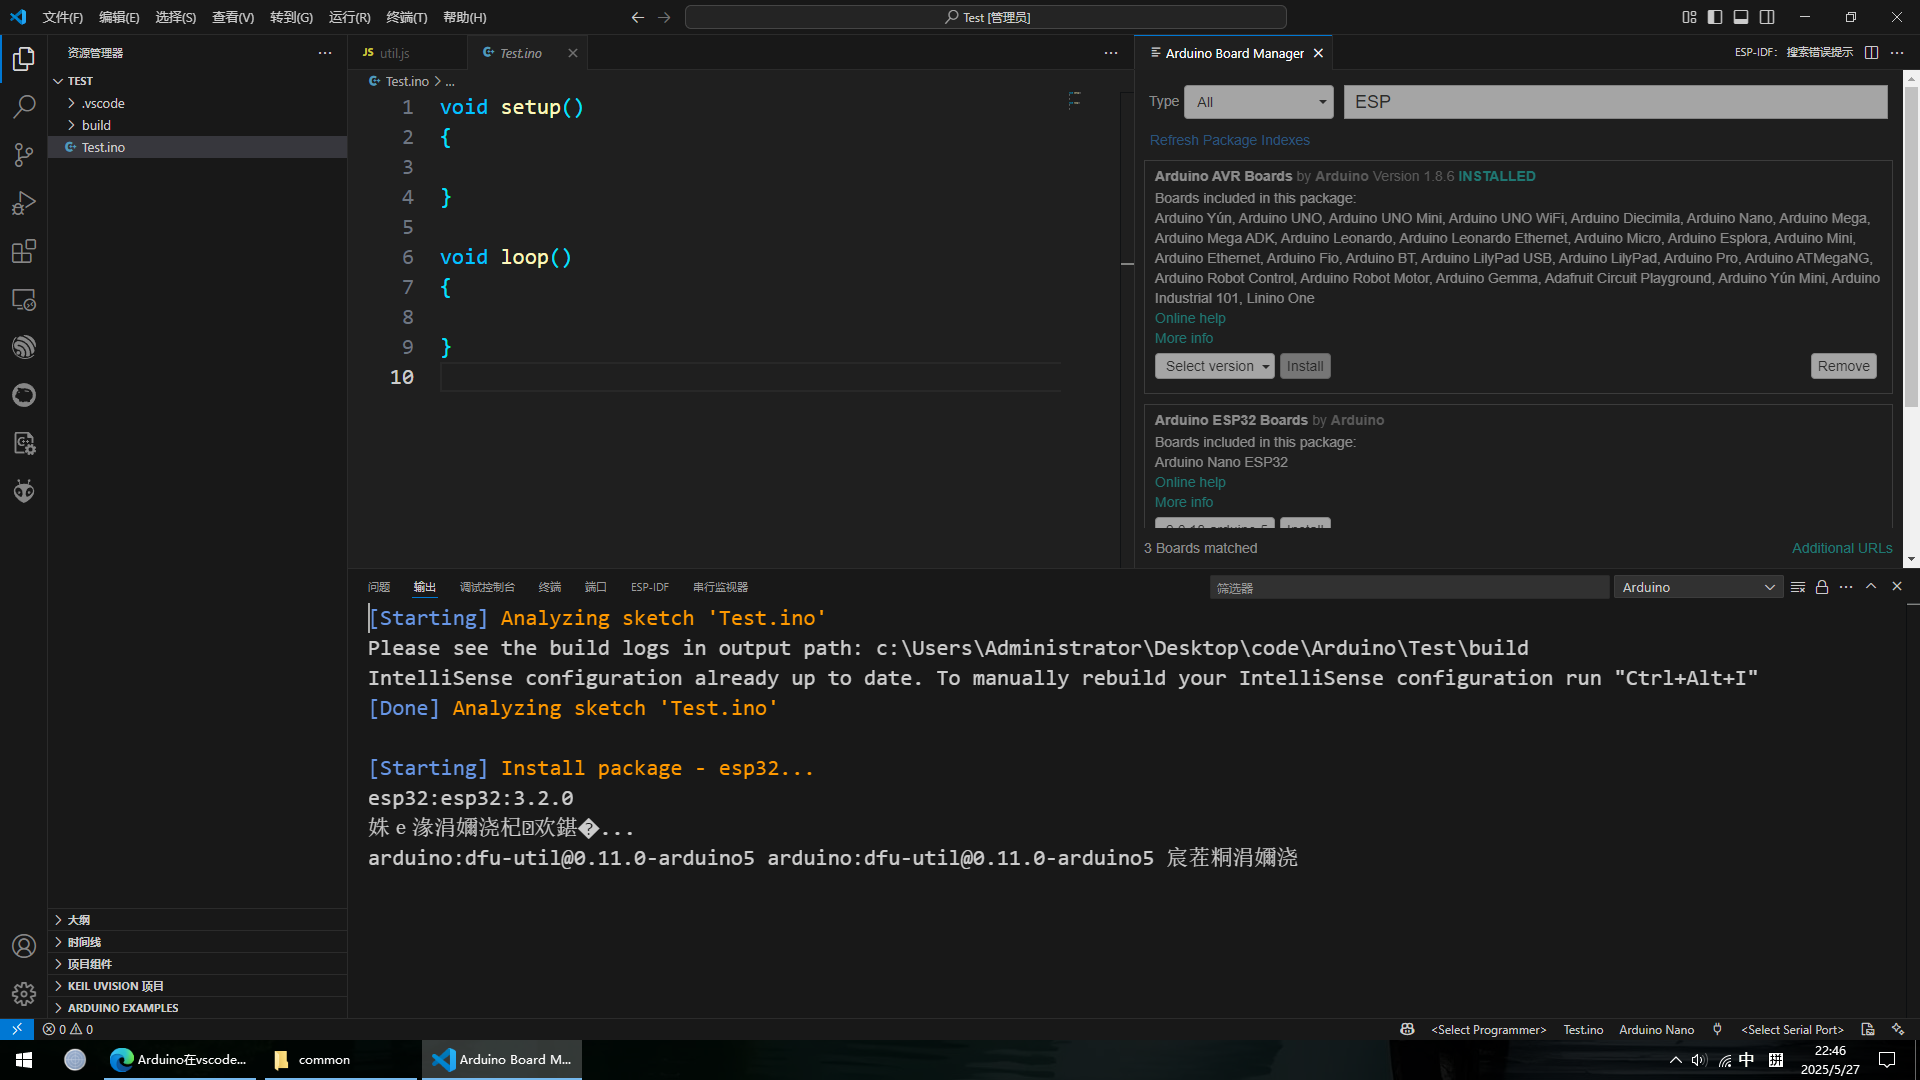This screenshot has height=1080, width=1920.
Task: Open the Extensions view
Action: point(24,251)
